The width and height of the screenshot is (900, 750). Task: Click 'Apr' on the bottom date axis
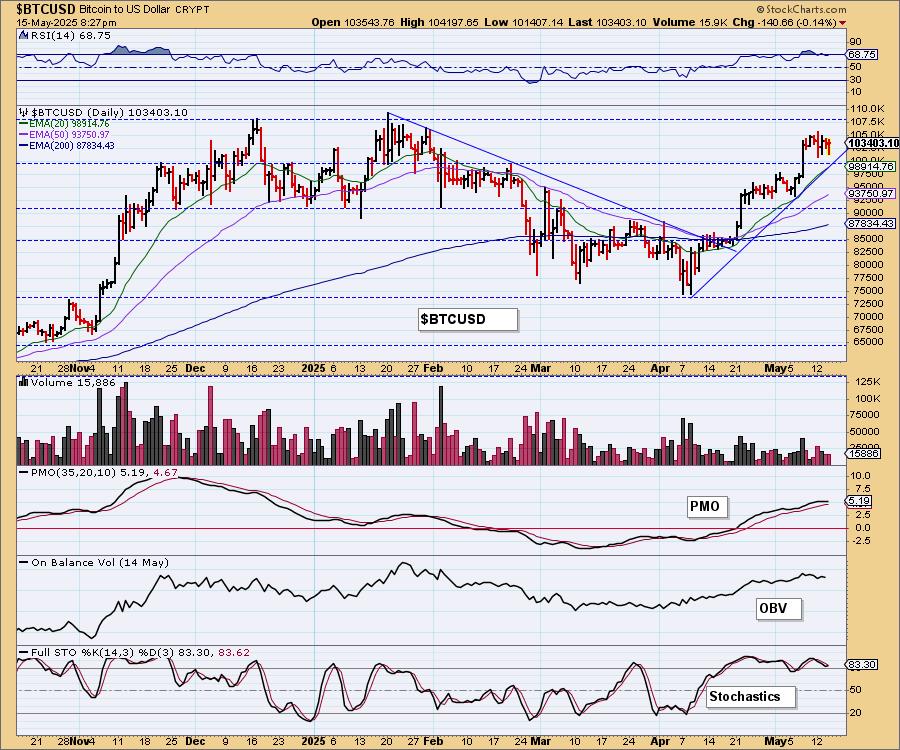click(x=660, y=741)
